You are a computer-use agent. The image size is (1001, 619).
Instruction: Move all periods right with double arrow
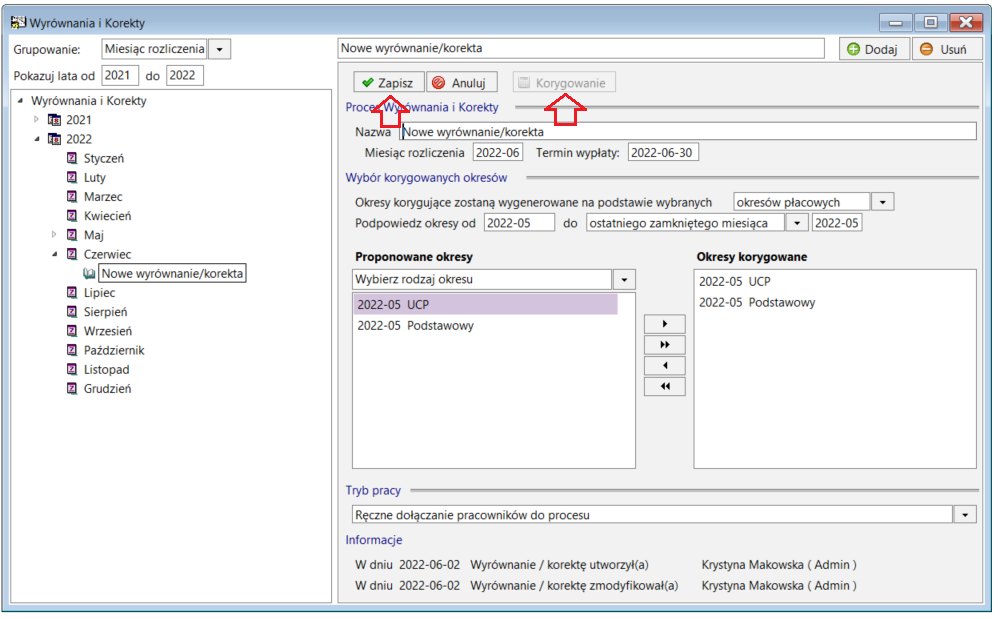point(665,345)
